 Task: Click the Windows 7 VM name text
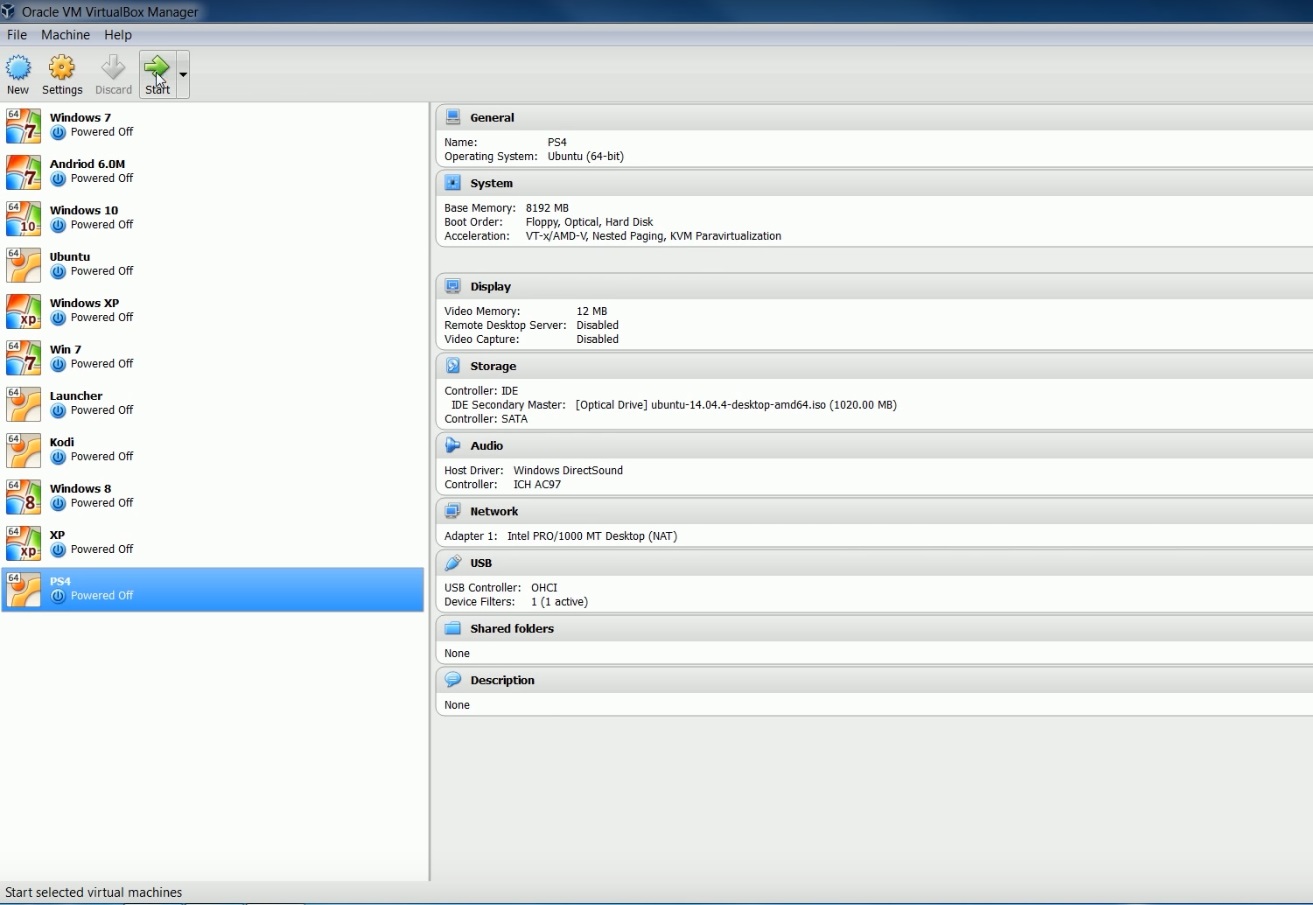pyautogui.click(x=80, y=118)
